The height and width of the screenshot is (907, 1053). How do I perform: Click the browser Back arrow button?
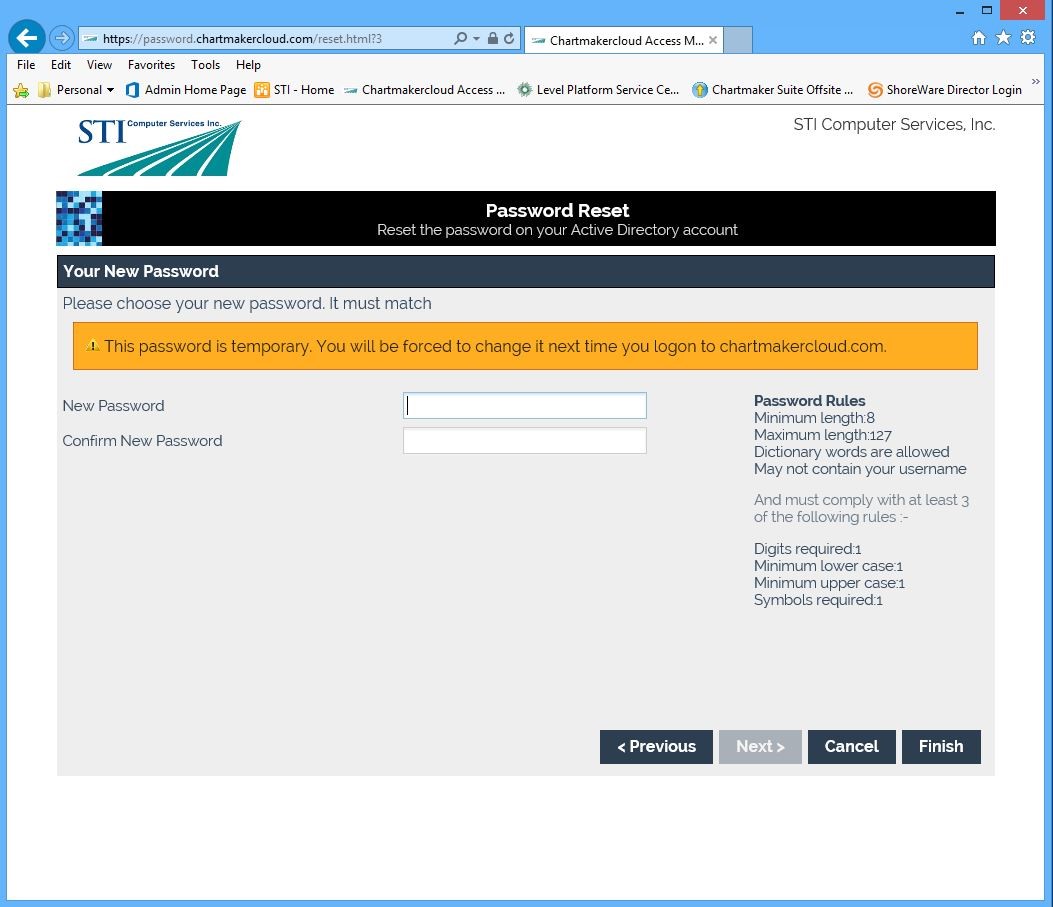click(x=26, y=38)
